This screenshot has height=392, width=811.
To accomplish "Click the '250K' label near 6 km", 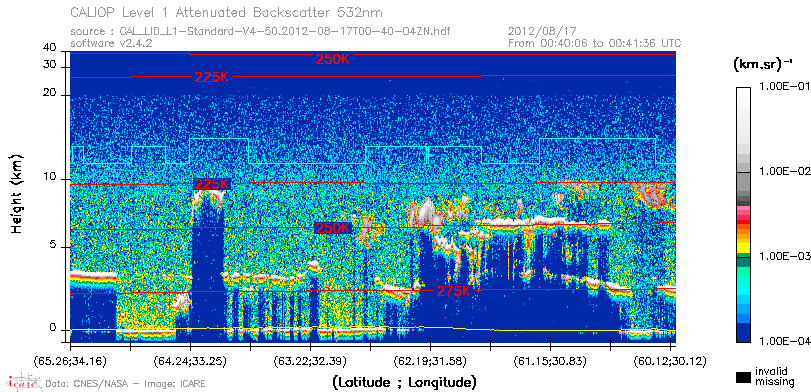I will [x=333, y=228].
